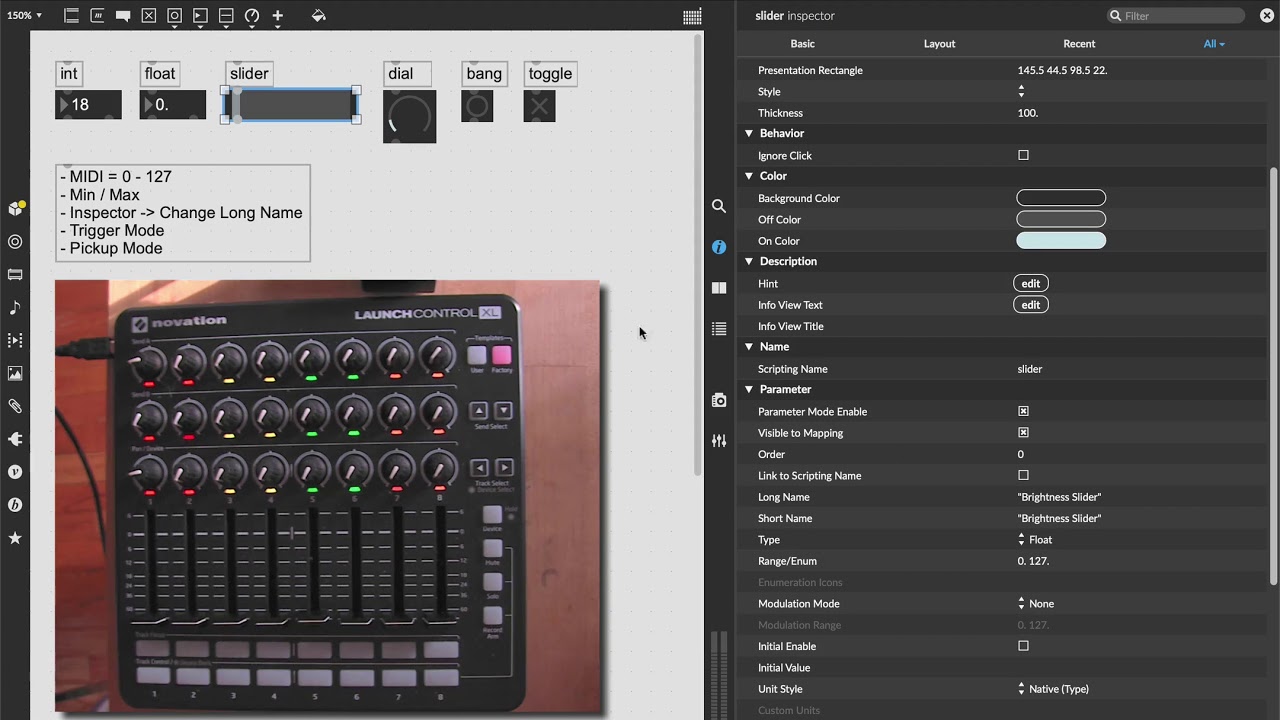This screenshot has height=720, width=1280.
Task: Click the paint bucket format icon
Action: [x=319, y=16]
